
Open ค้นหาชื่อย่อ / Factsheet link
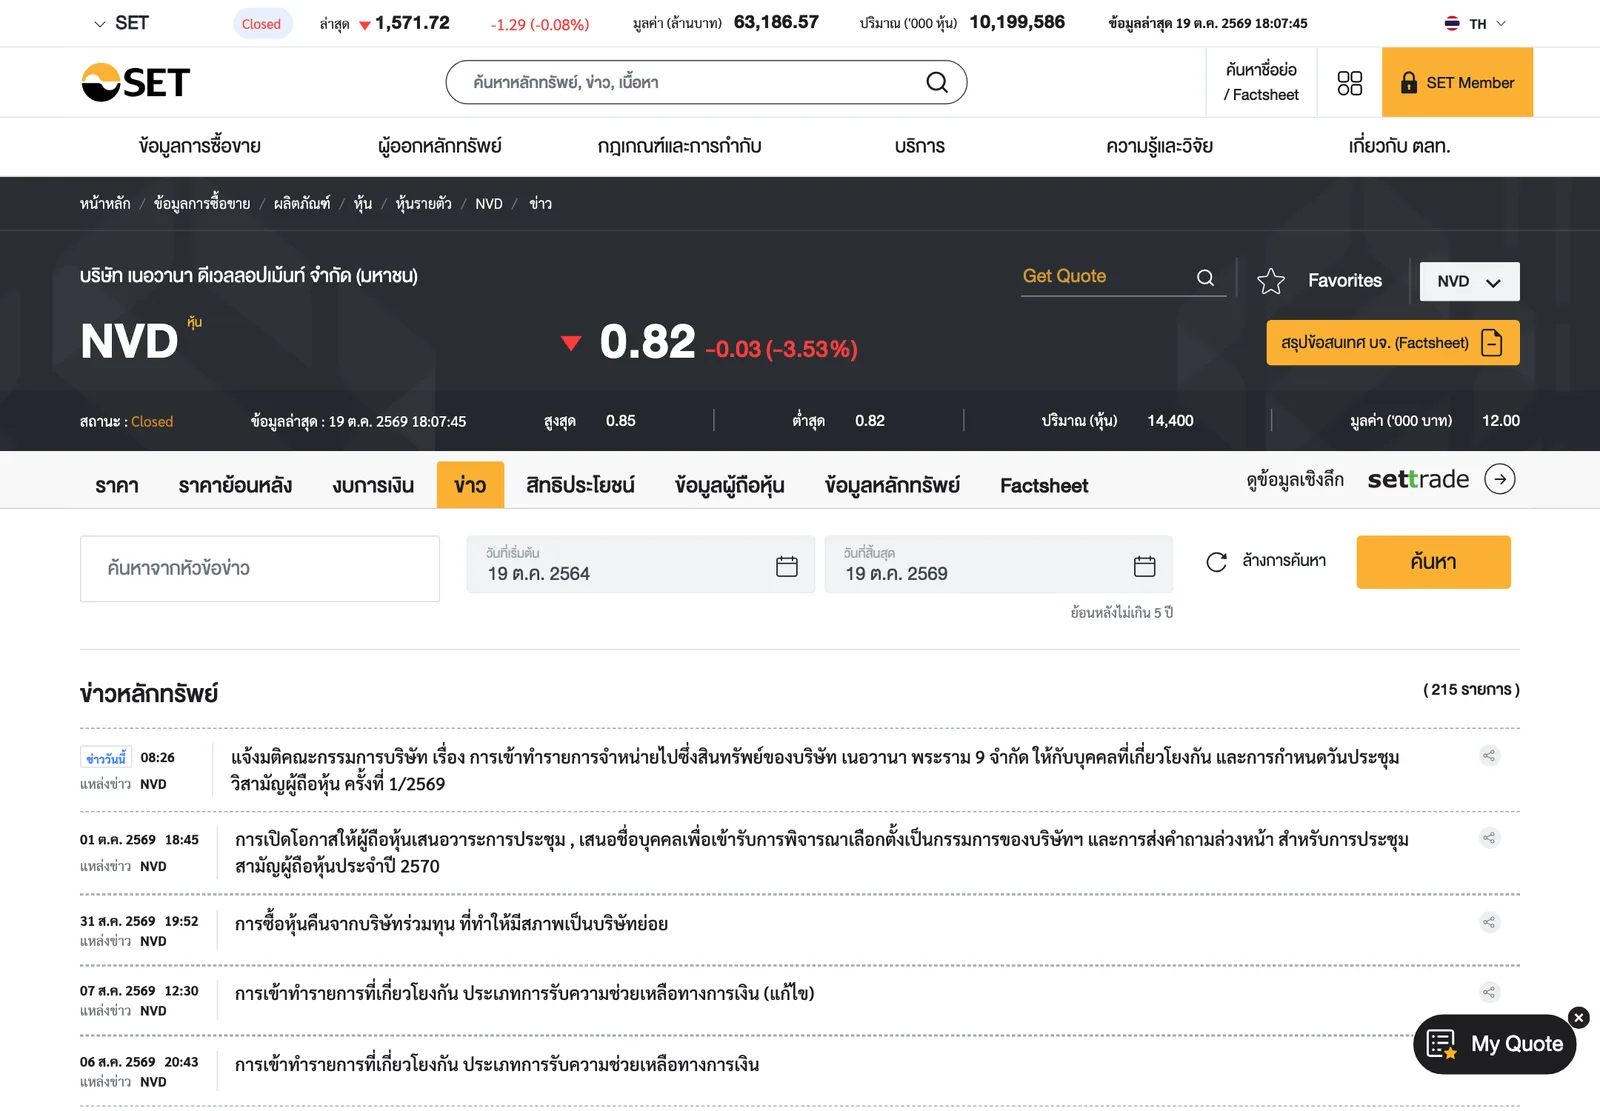(1261, 82)
